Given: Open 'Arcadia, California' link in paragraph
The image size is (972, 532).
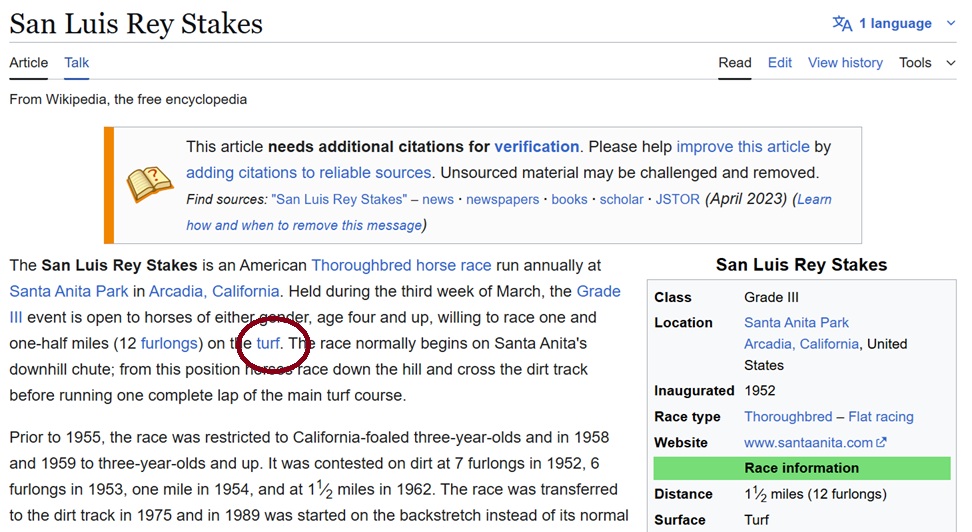Looking at the screenshot, I should 214,291.
